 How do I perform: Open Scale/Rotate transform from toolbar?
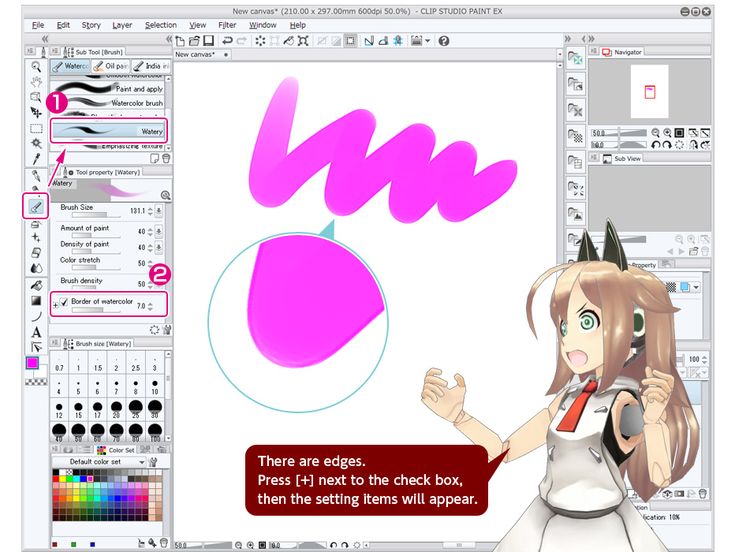(303, 41)
